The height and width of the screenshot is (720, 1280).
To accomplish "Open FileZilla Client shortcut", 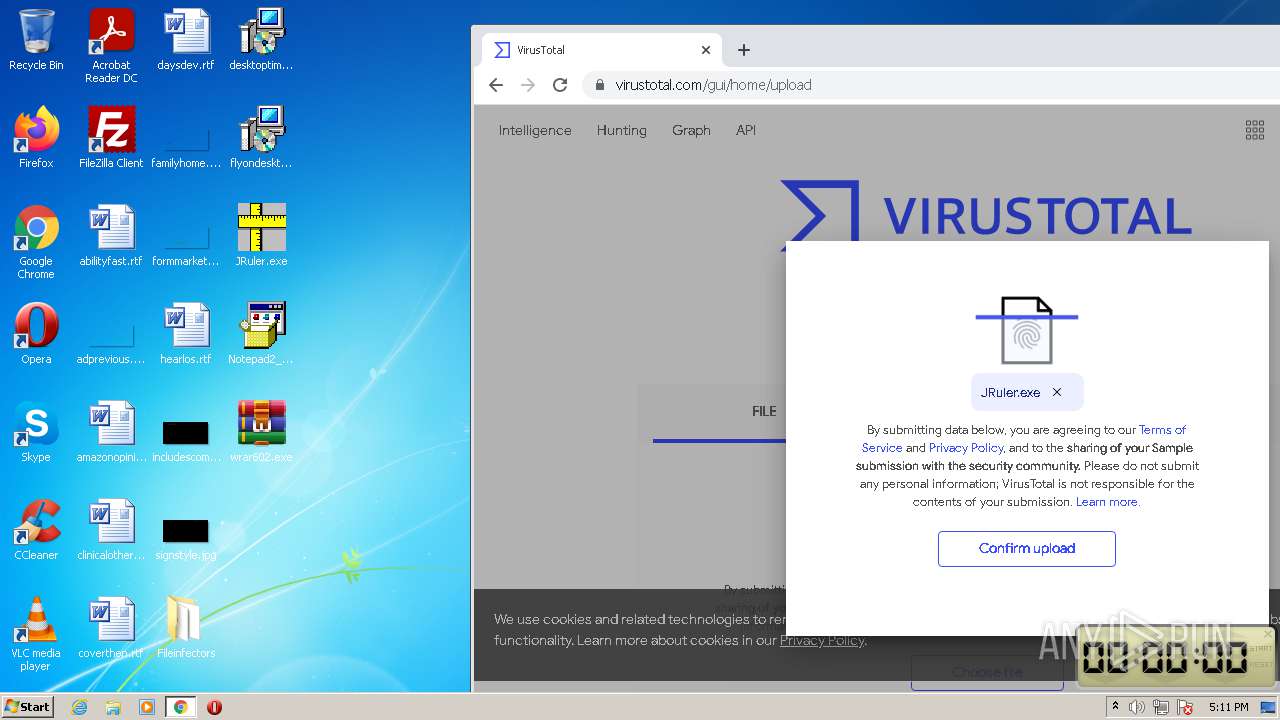I will point(111,138).
